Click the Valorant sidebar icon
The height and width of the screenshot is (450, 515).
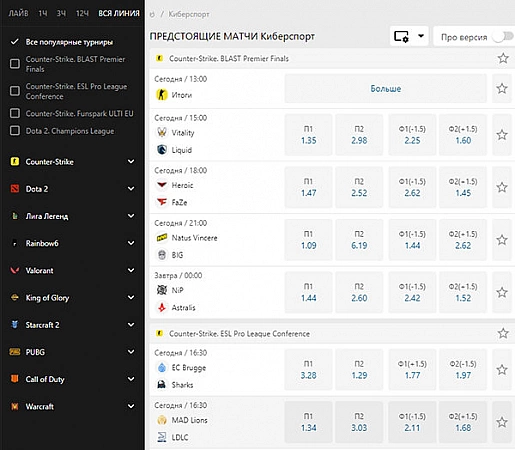15,270
